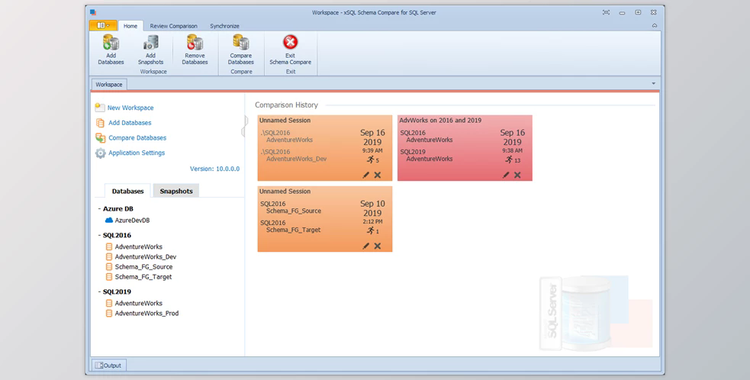Open the orange application menu button
Image resolution: width=750 pixels, height=380 pixels.
pos(103,25)
